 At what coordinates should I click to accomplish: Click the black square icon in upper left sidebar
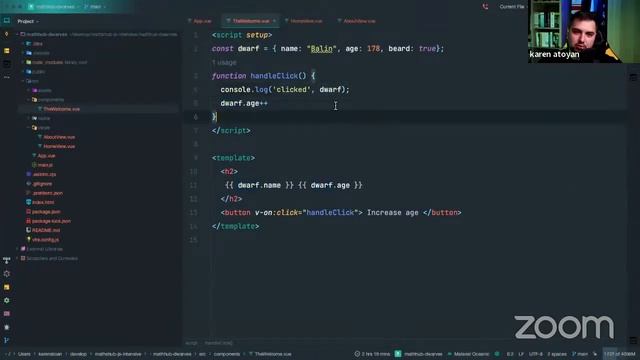(x=7, y=64)
